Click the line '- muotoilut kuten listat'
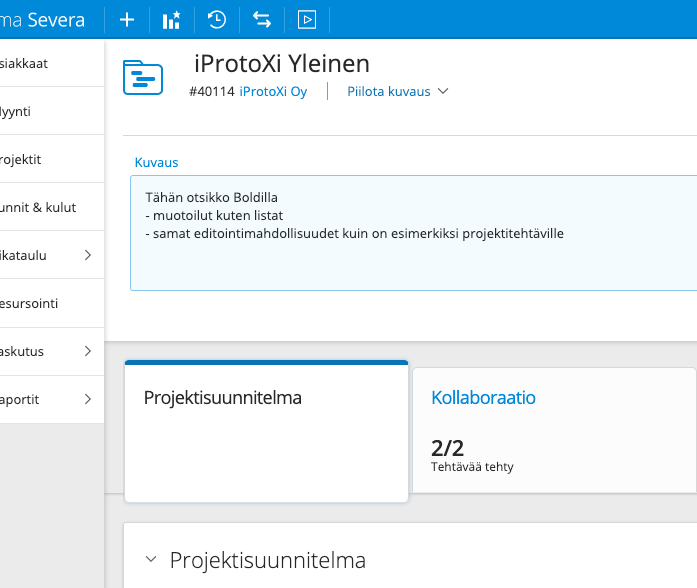Image resolution: width=697 pixels, height=588 pixels. click(214, 216)
